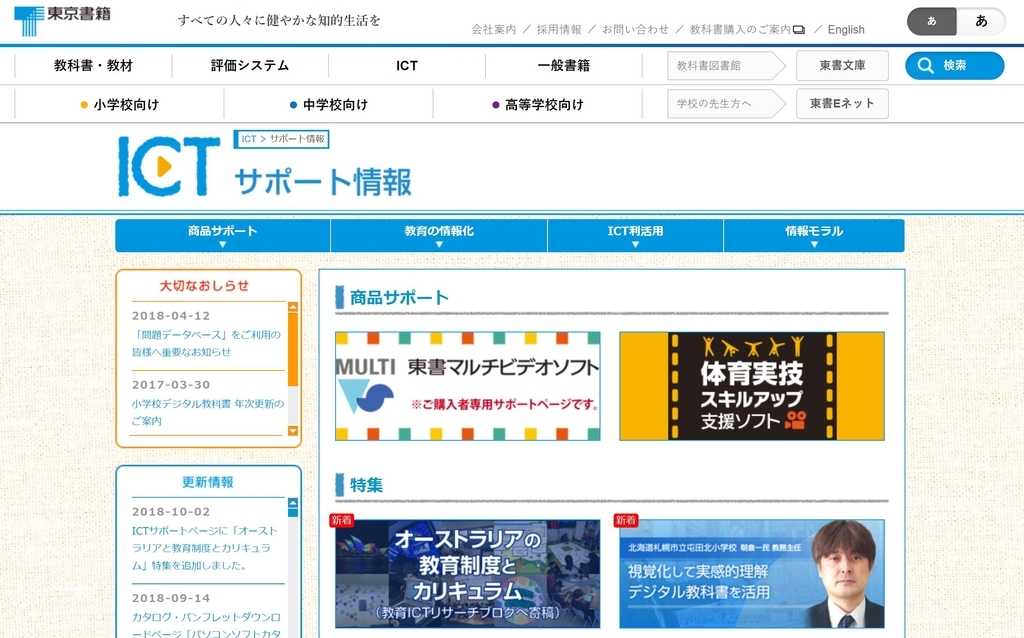The height and width of the screenshot is (638, 1024).
Task: Click ICT in the breadcrumb
Action: pyautogui.click(x=249, y=139)
